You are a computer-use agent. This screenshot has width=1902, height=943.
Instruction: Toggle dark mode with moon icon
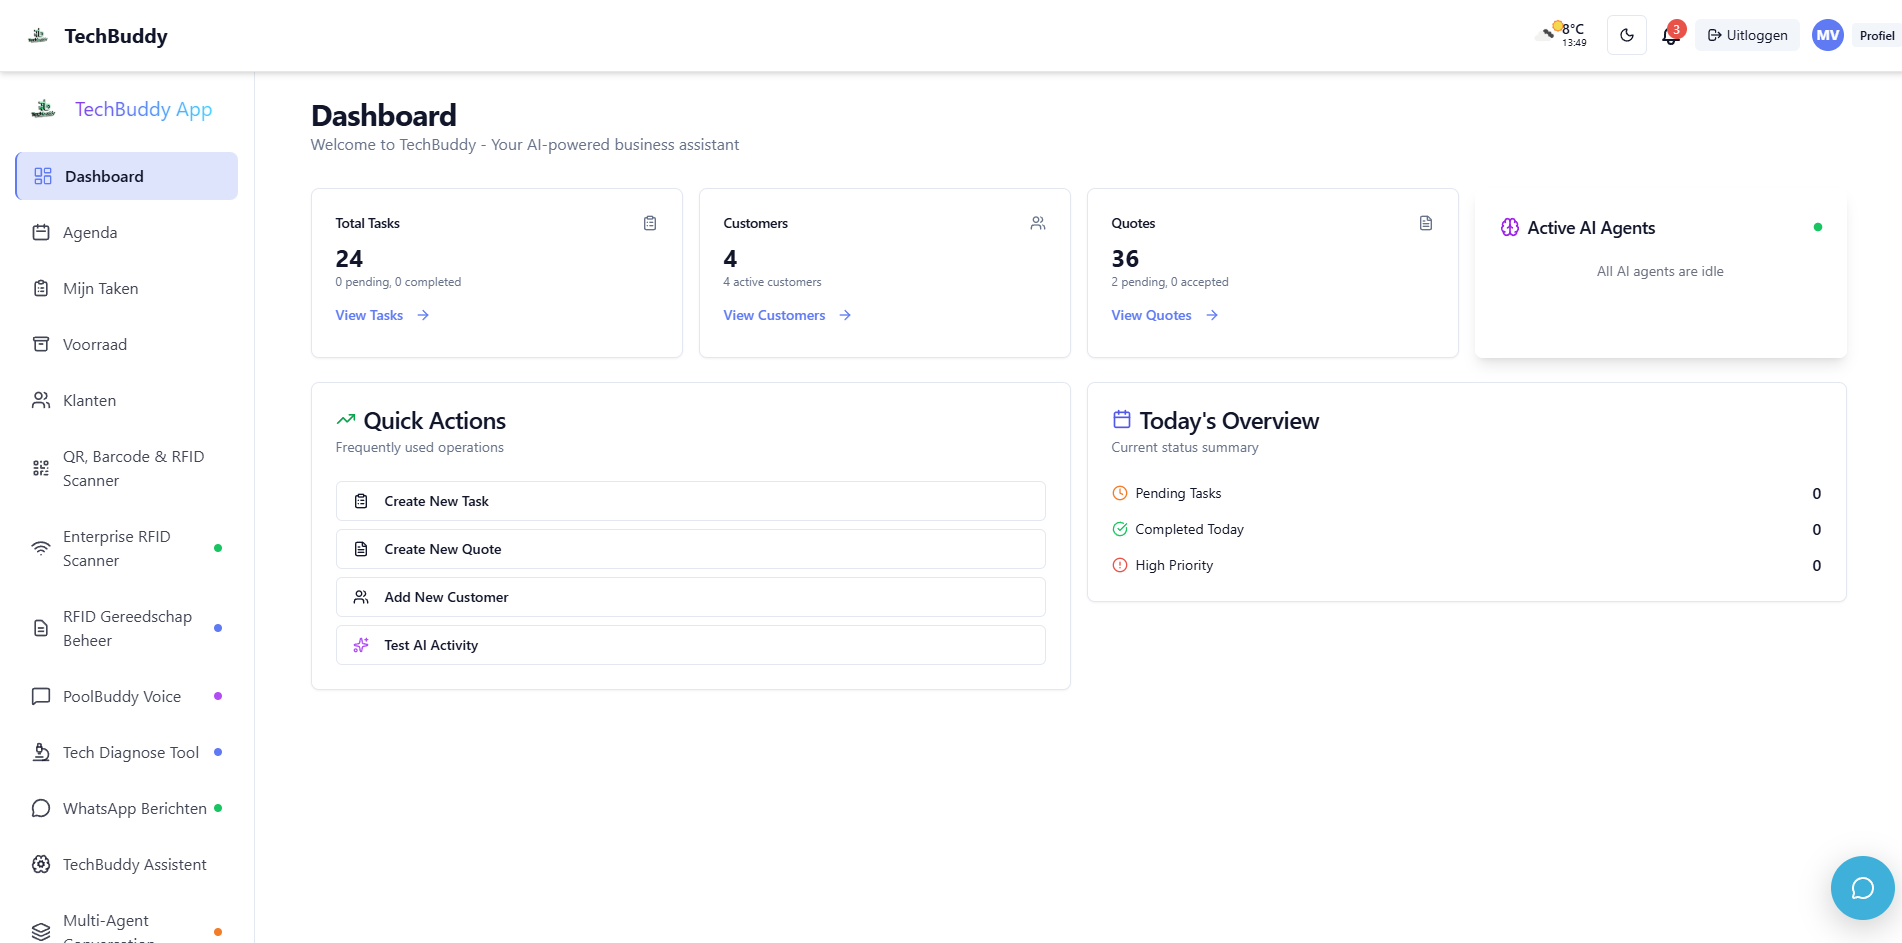1627,35
